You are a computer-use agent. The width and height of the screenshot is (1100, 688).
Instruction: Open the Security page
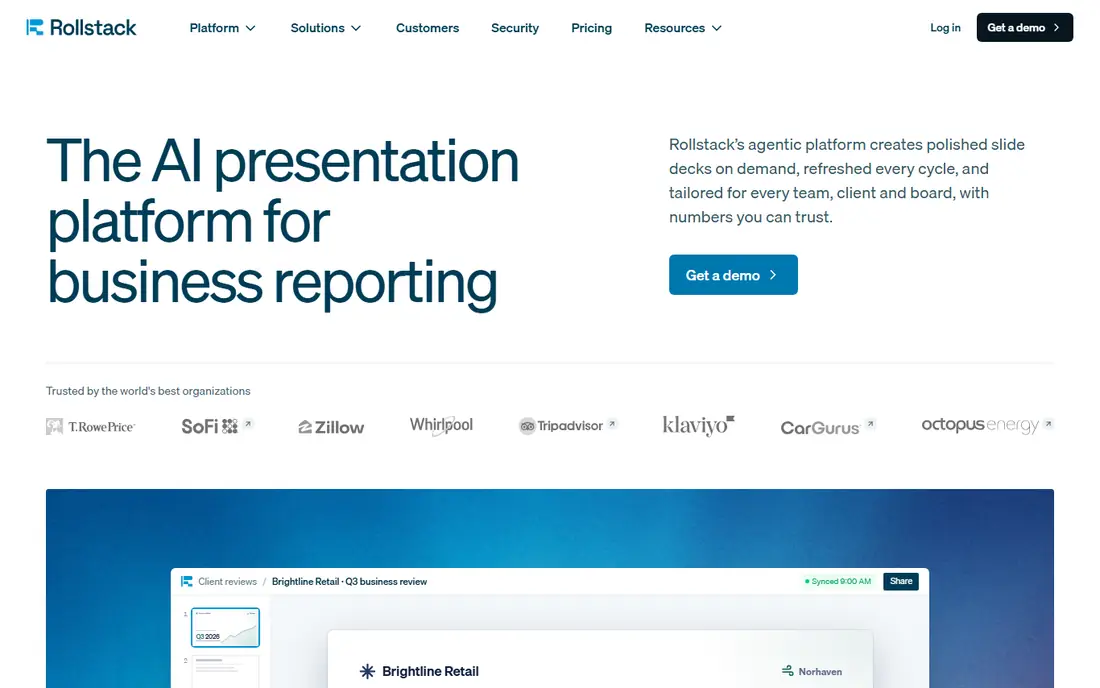pos(515,28)
